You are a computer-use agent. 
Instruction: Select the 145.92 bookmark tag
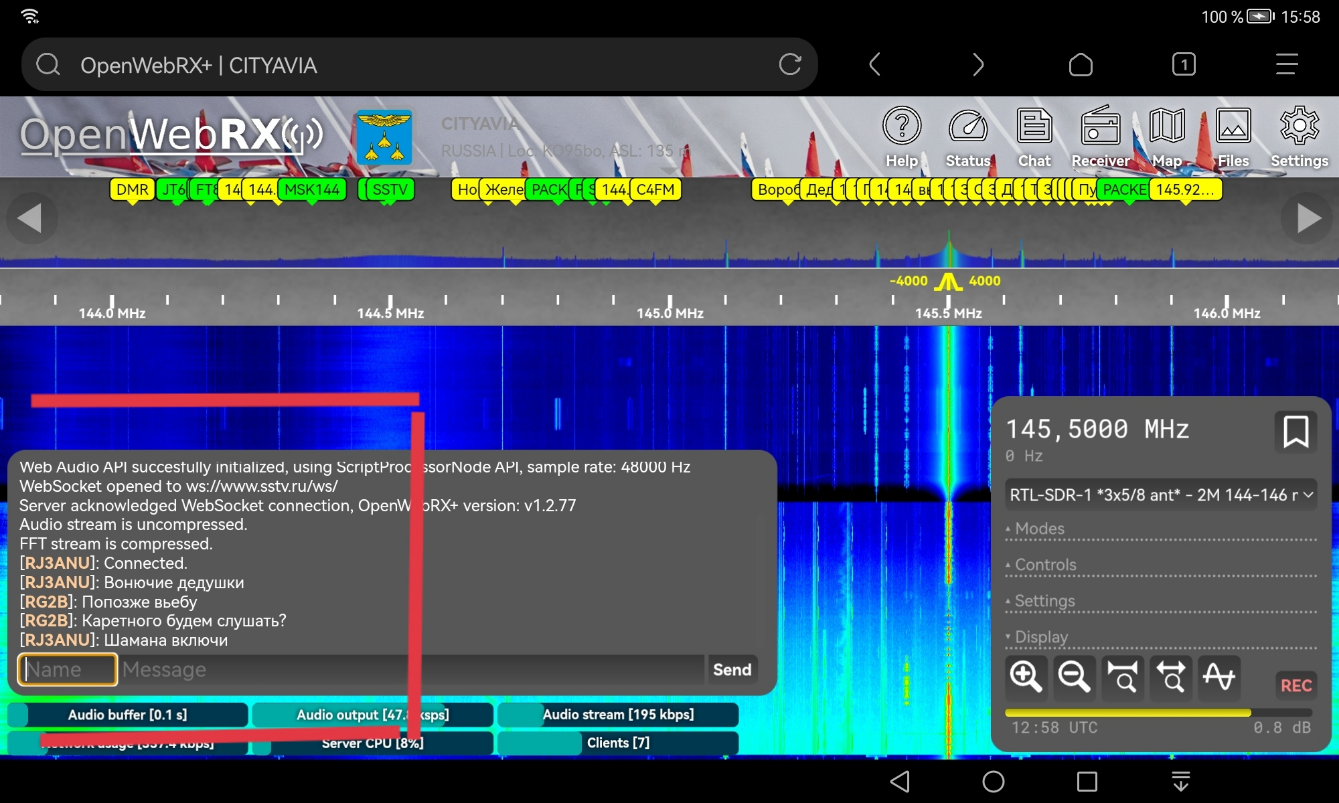tap(1185, 190)
